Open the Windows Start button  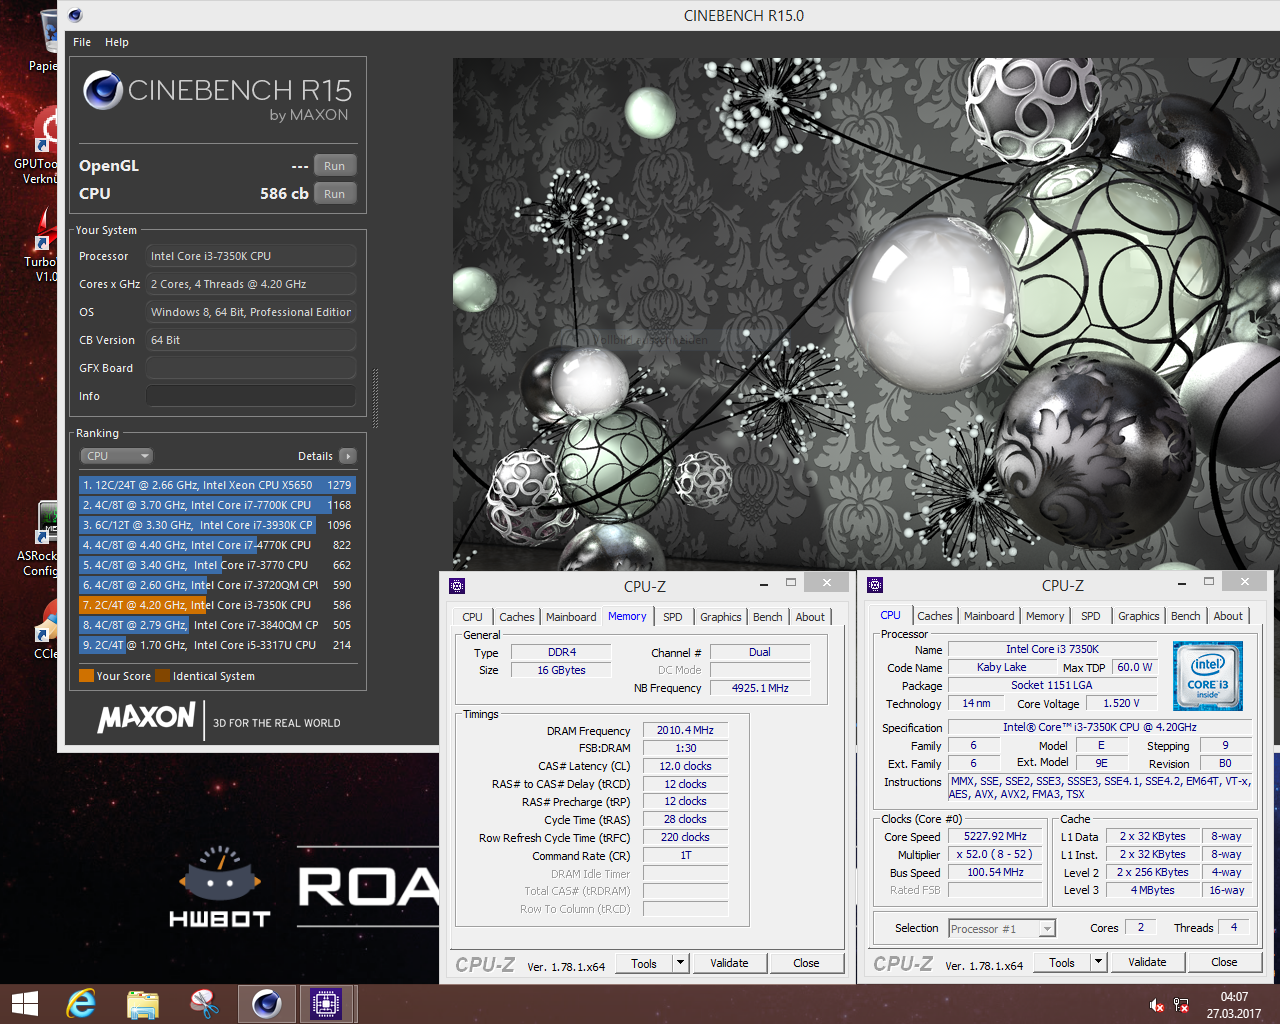pos(25,1003)
